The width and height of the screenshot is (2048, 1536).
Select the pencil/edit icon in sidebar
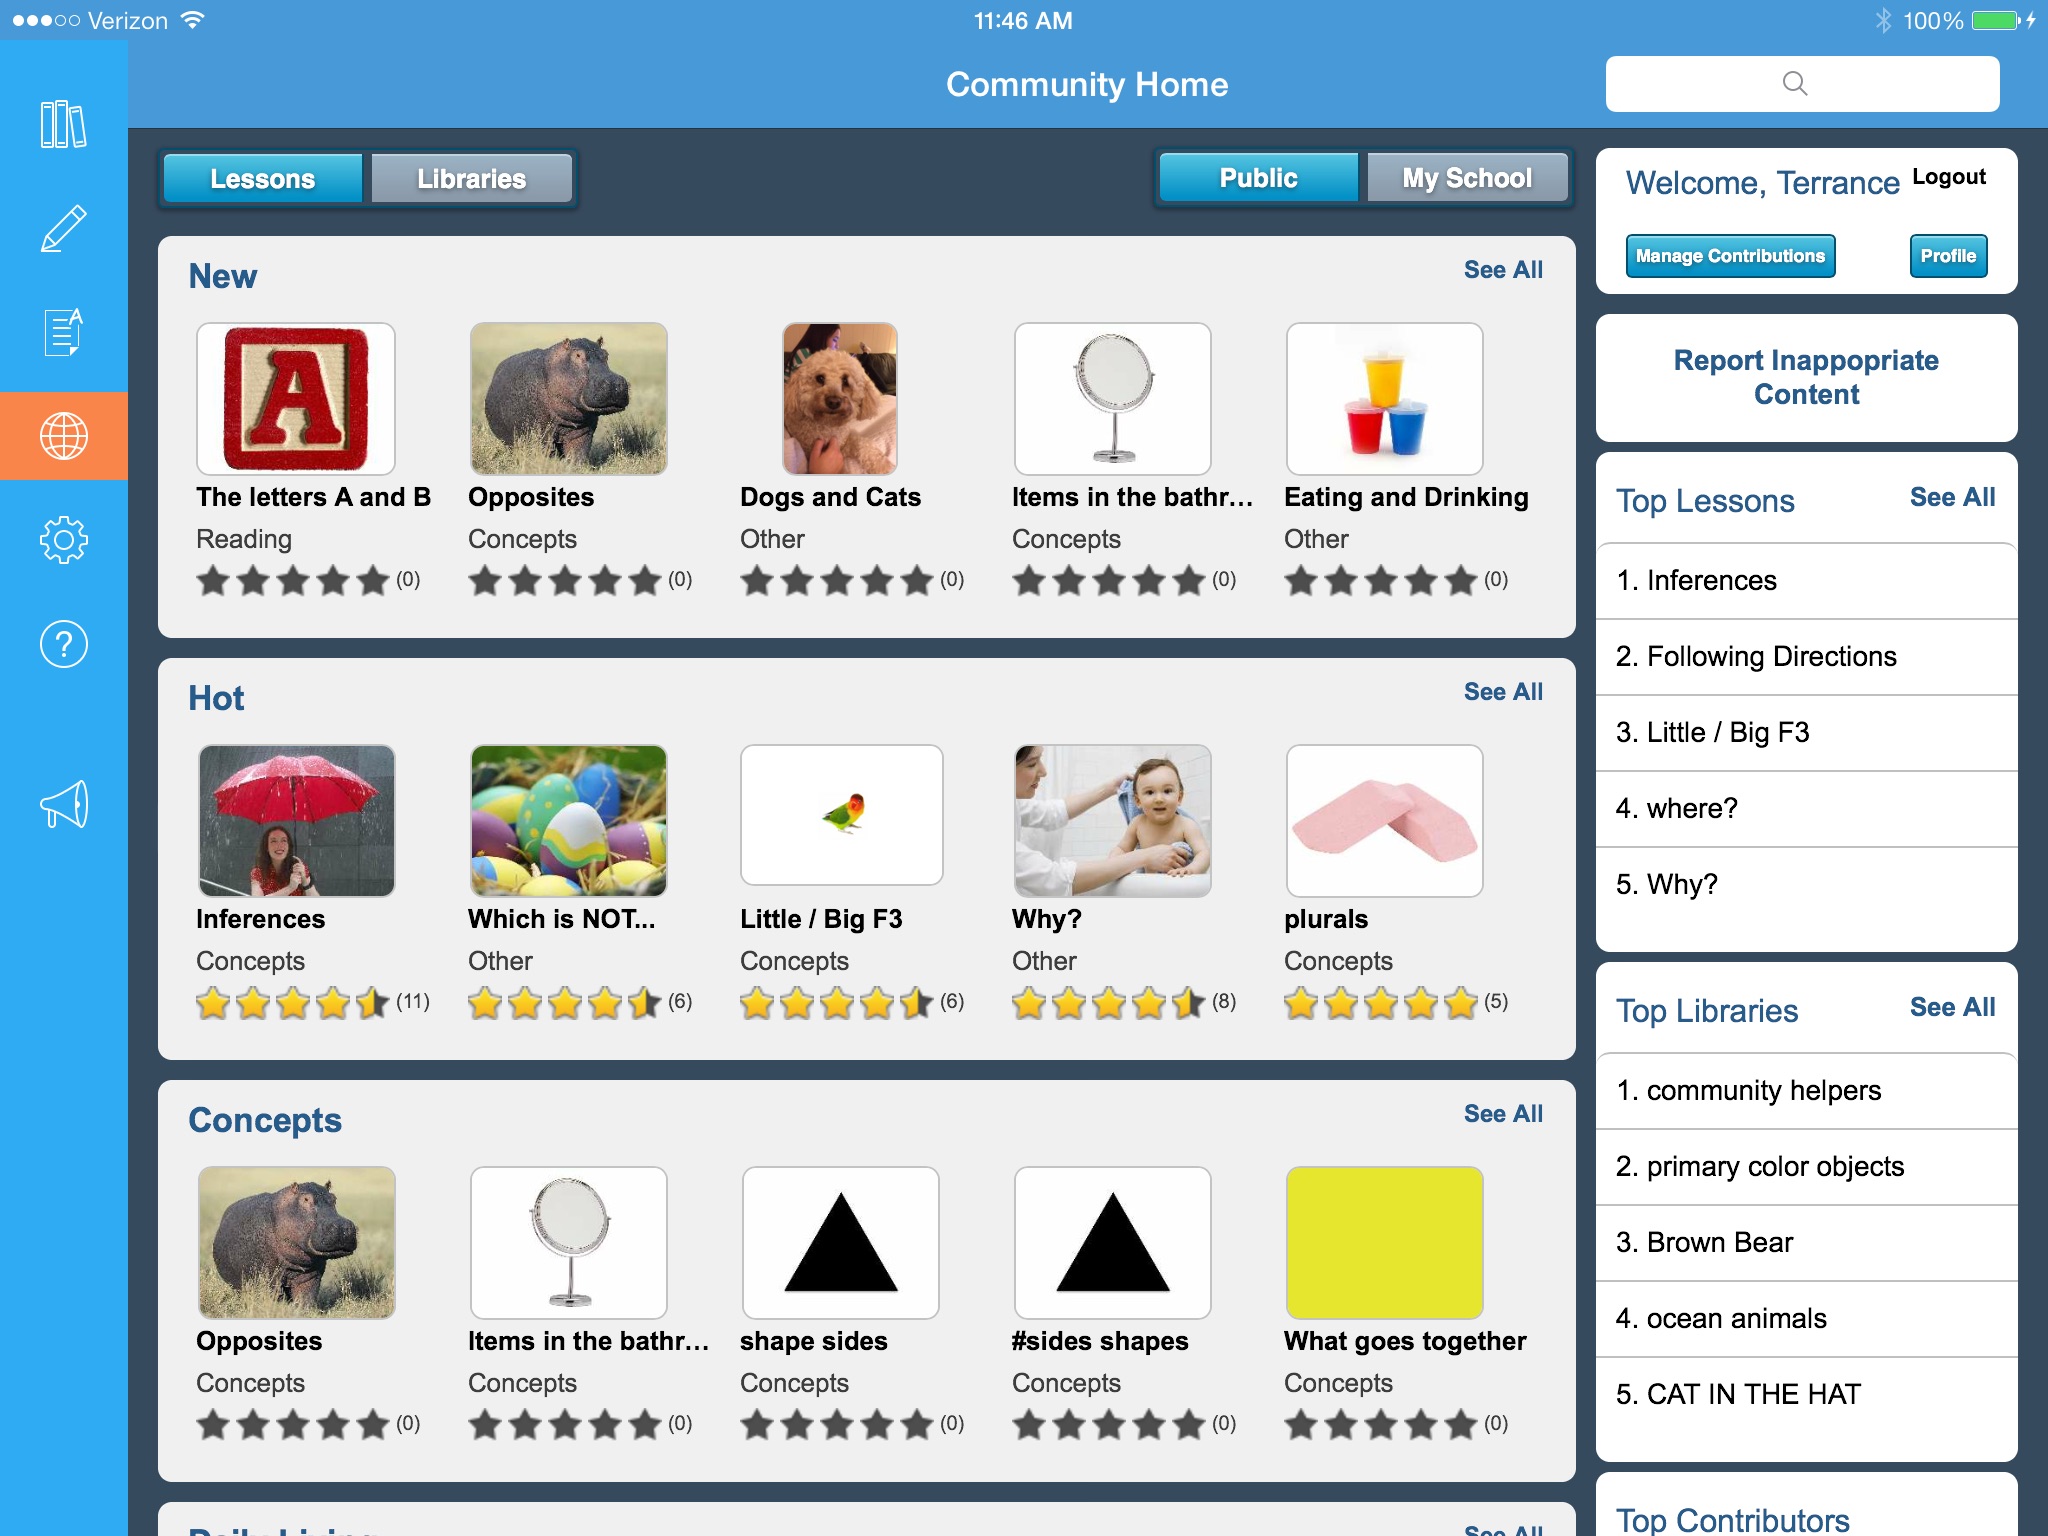coord(65,226)
